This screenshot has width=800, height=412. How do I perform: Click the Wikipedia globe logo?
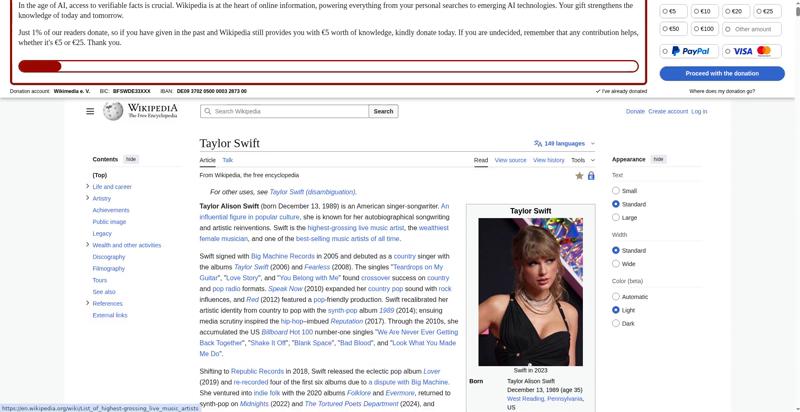pyautogui.click(x=113, y=111)
